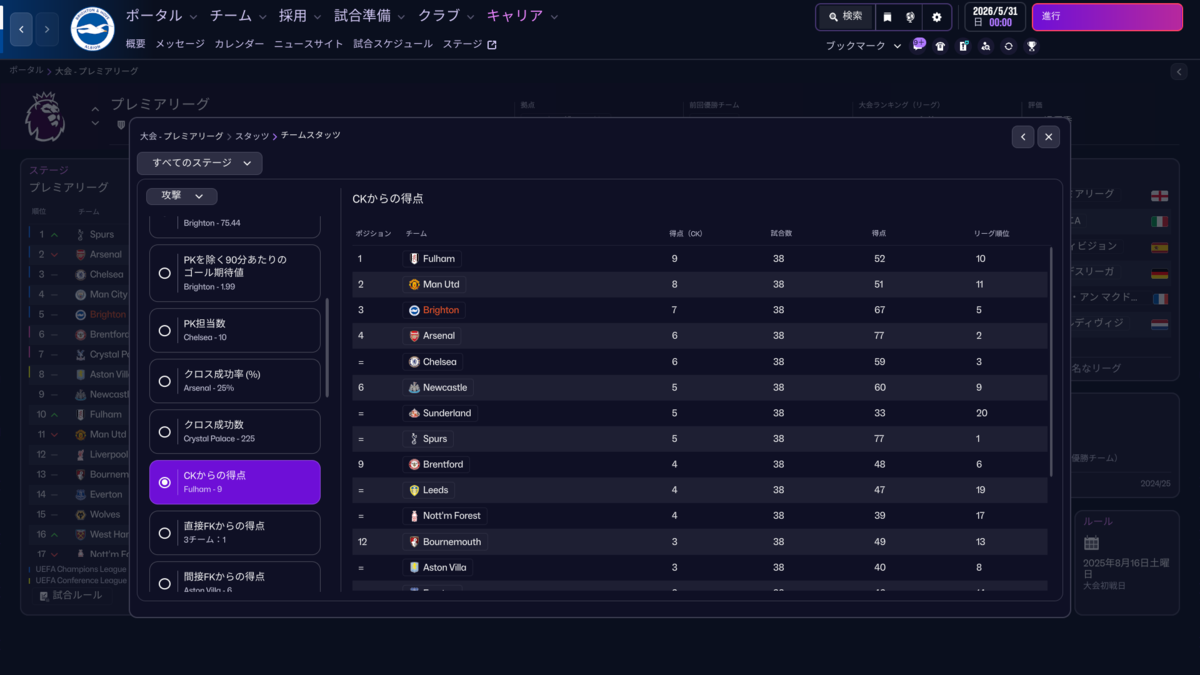This screenshot has width=1200, height=675.
Task: Select クロス成功数 stat radio
Action: pyautogui.click(x=165, y=432)
